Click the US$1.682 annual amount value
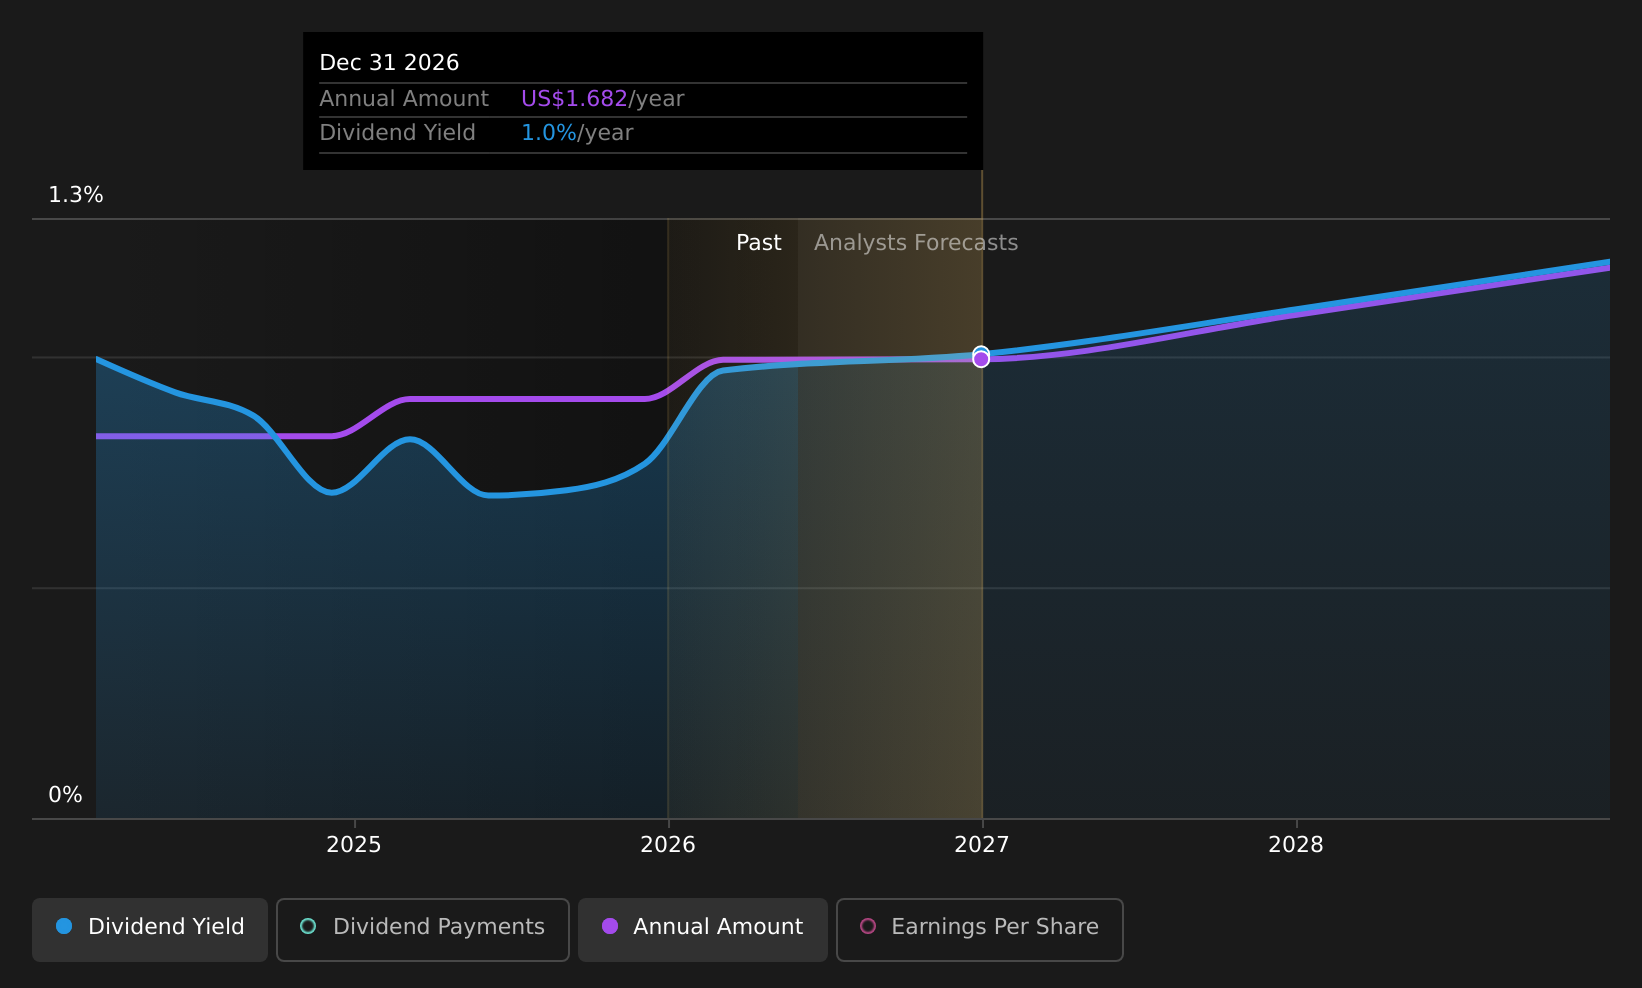 click(x=575, y=99)
